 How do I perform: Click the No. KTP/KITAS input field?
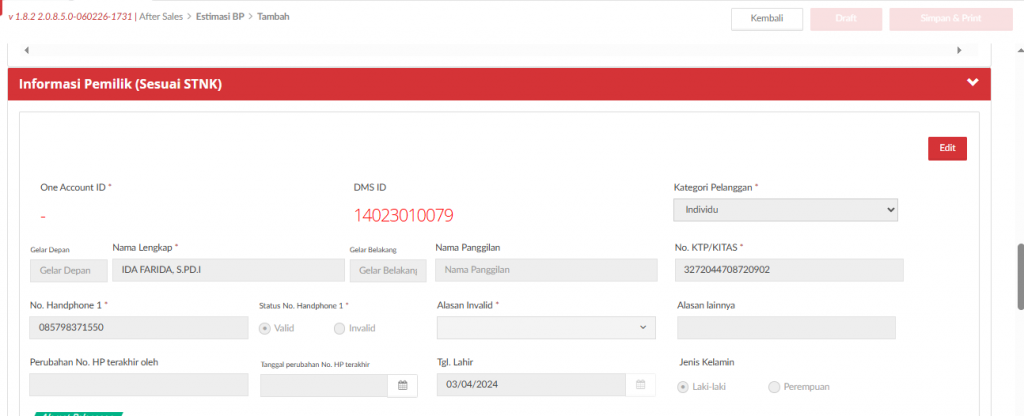789,270
